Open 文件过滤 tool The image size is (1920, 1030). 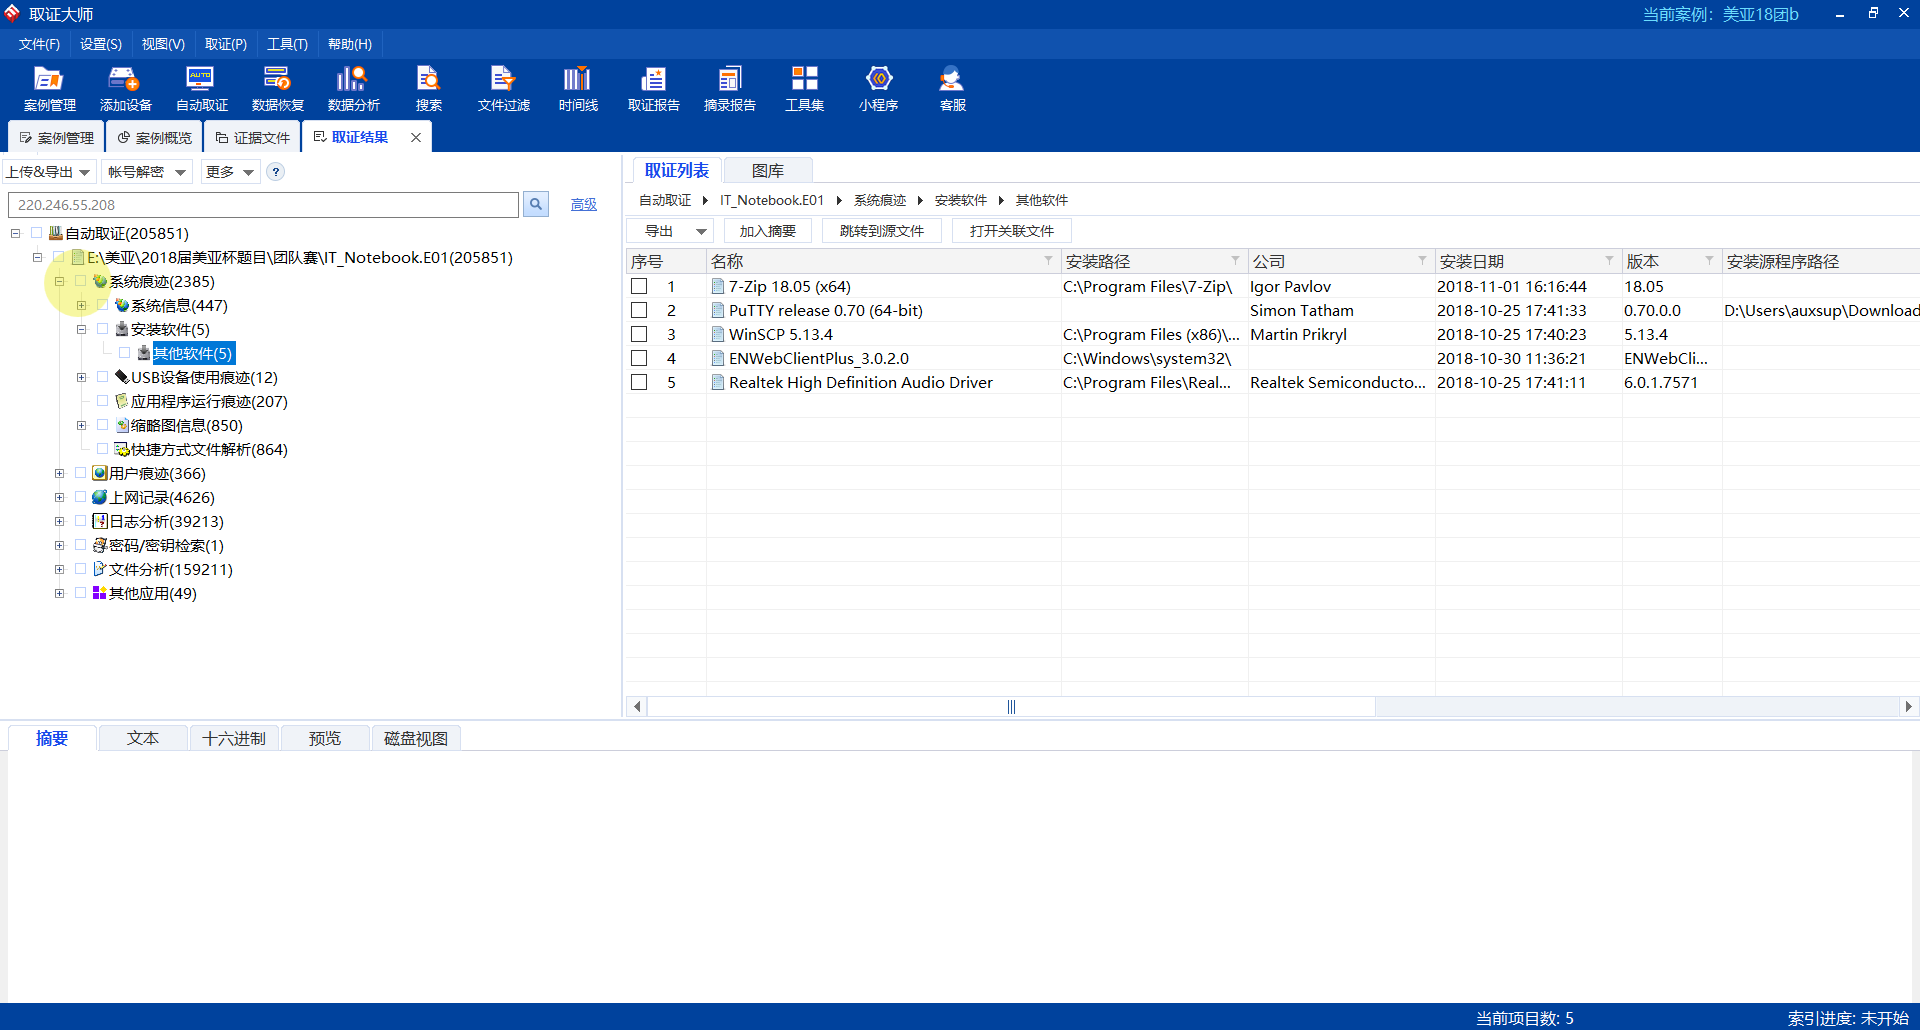[x=503, y=89]
